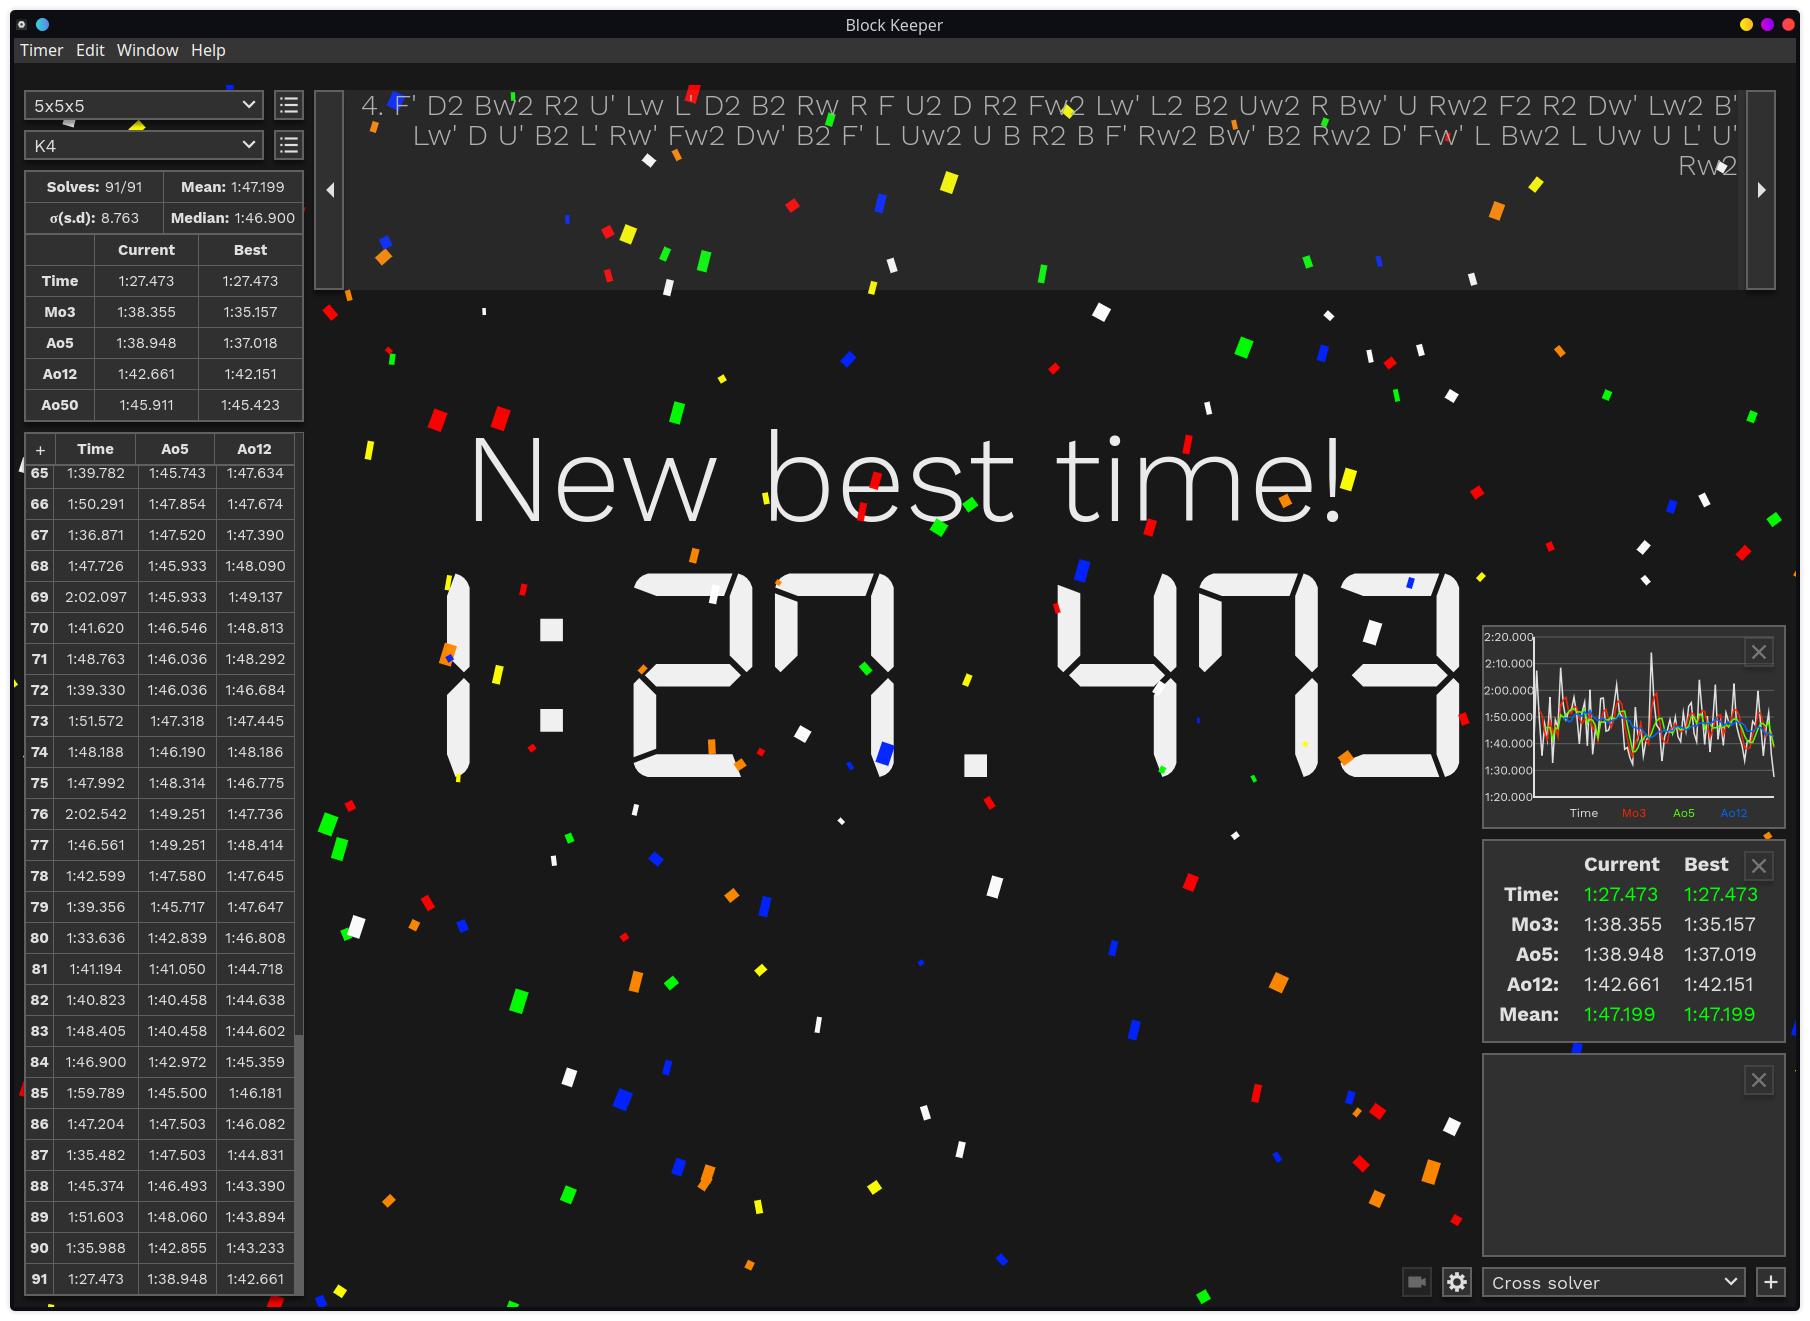Click the Time column header in solves table
Screen dimensions: 1810x1321
click(95, 449)
